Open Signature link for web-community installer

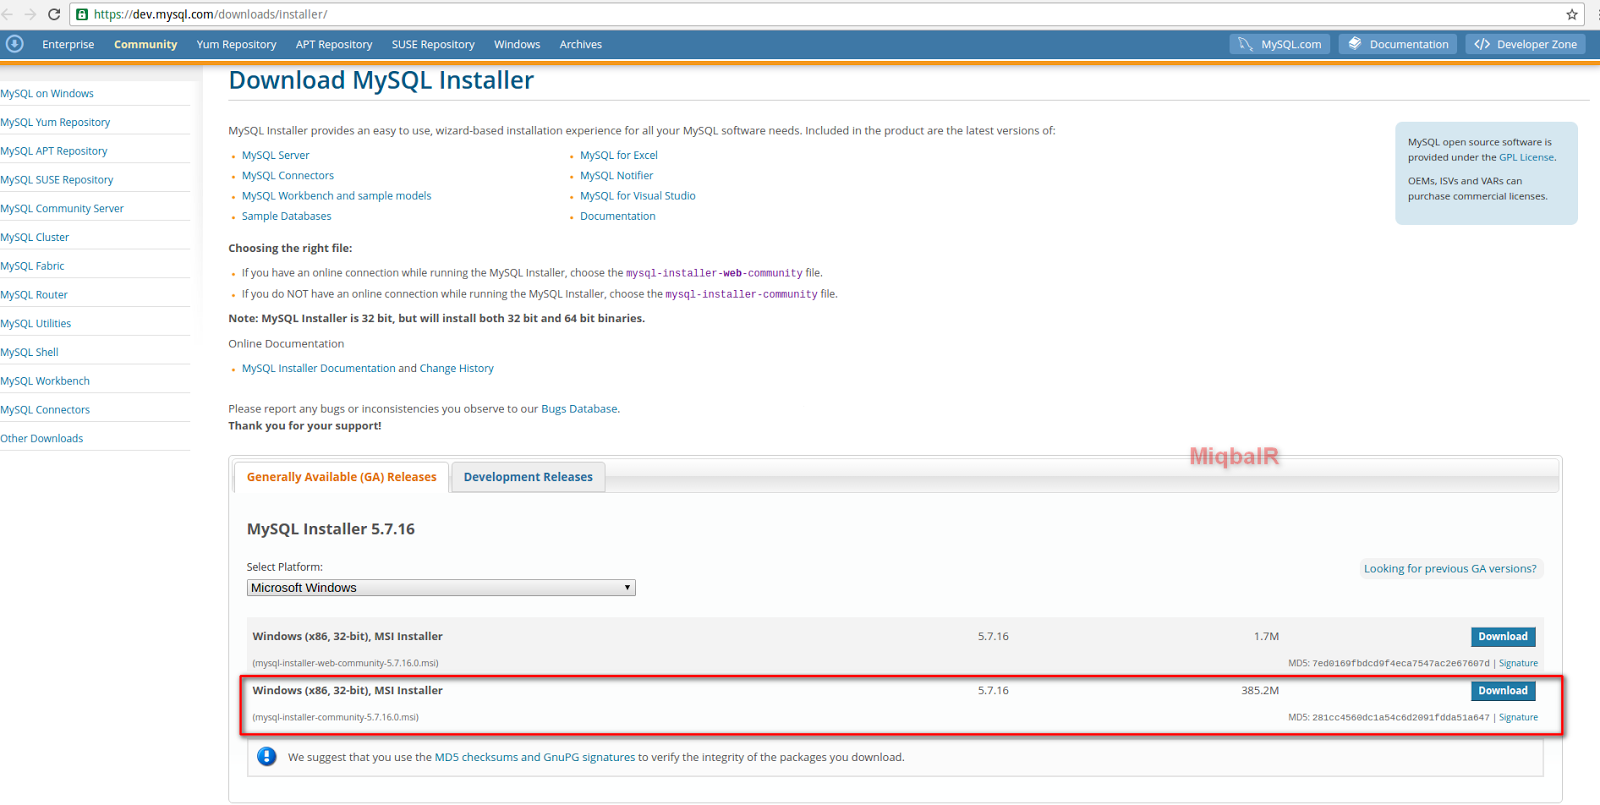click(1518, 663)
